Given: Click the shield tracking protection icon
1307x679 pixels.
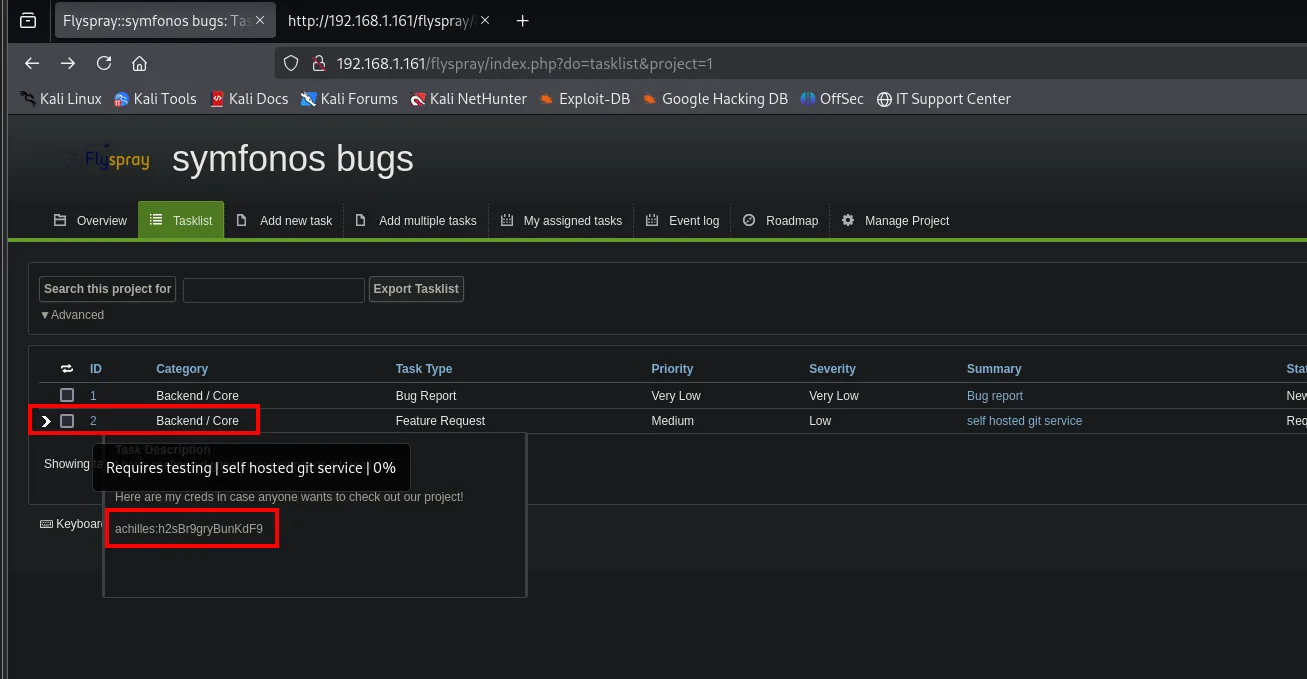Looking at the screenshot, I should click(x=291, y=63).
